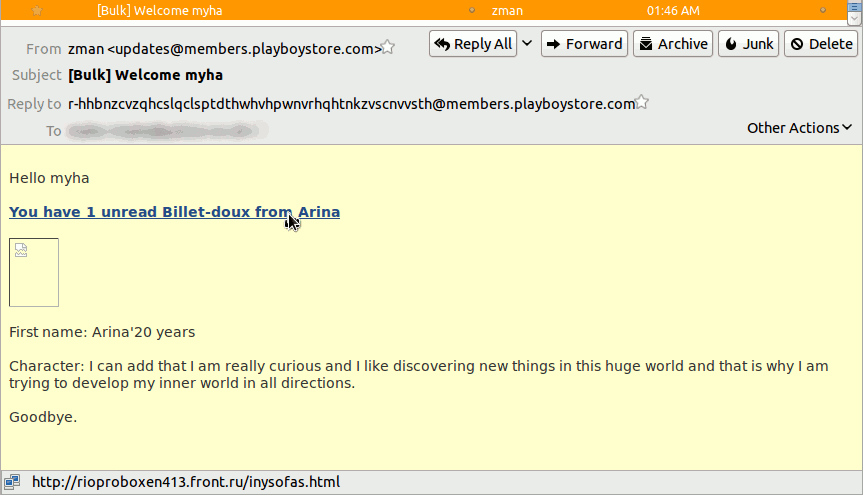Mark this email as Junk

point(748,44)
